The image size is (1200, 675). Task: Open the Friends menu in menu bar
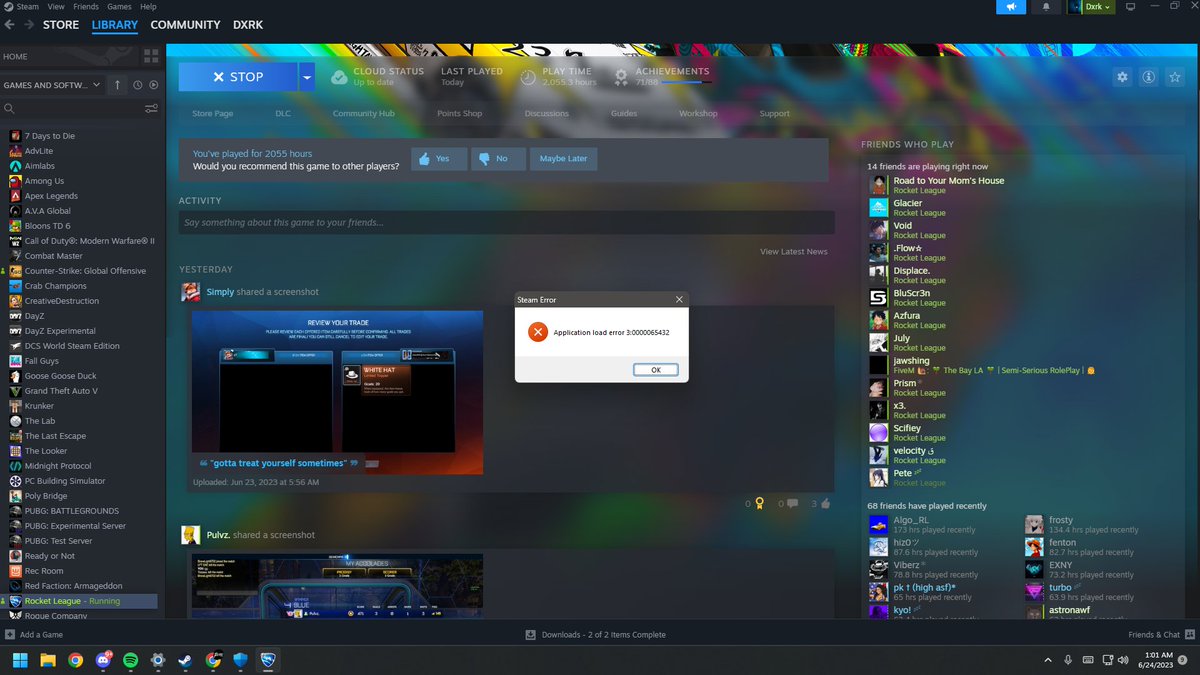pyautogui.click(x=85, y=6)
